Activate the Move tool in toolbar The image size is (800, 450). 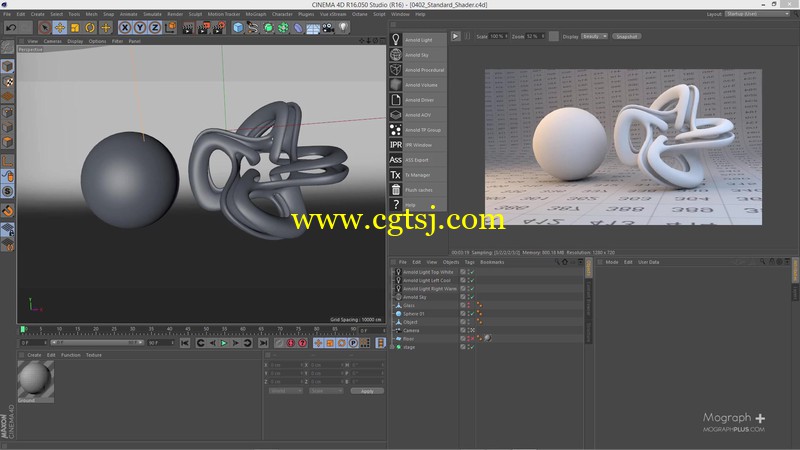(x=60, y=28)
